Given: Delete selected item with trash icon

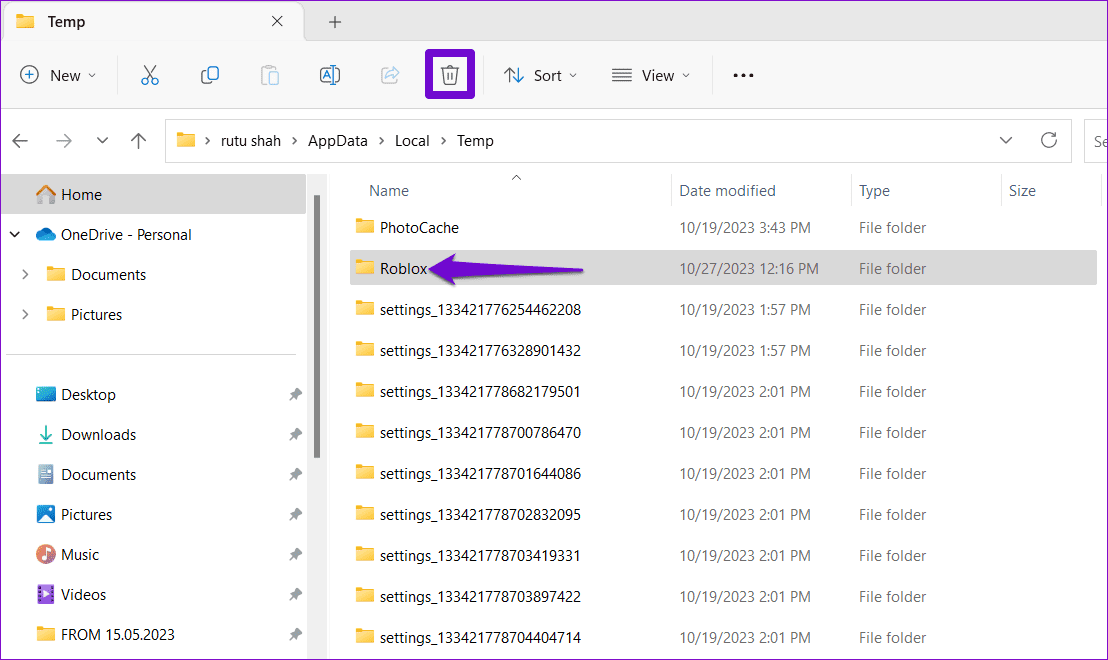Looking at the screenshot, I should [x=450, y=75].
